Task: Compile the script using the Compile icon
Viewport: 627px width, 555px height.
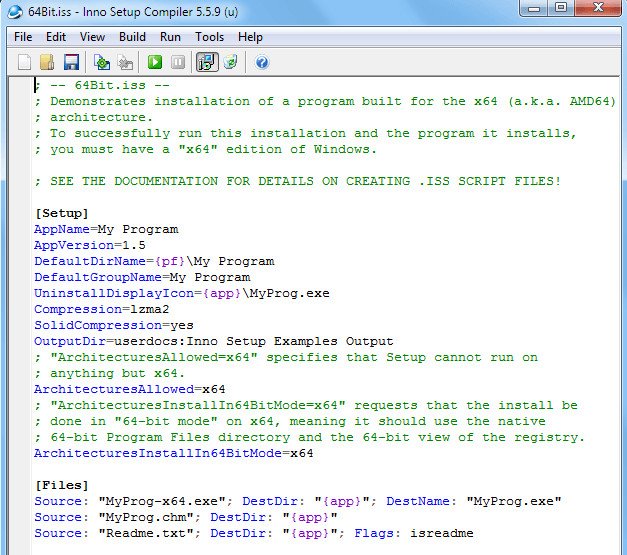Action: pyautogui.click(x=102, y=62)
